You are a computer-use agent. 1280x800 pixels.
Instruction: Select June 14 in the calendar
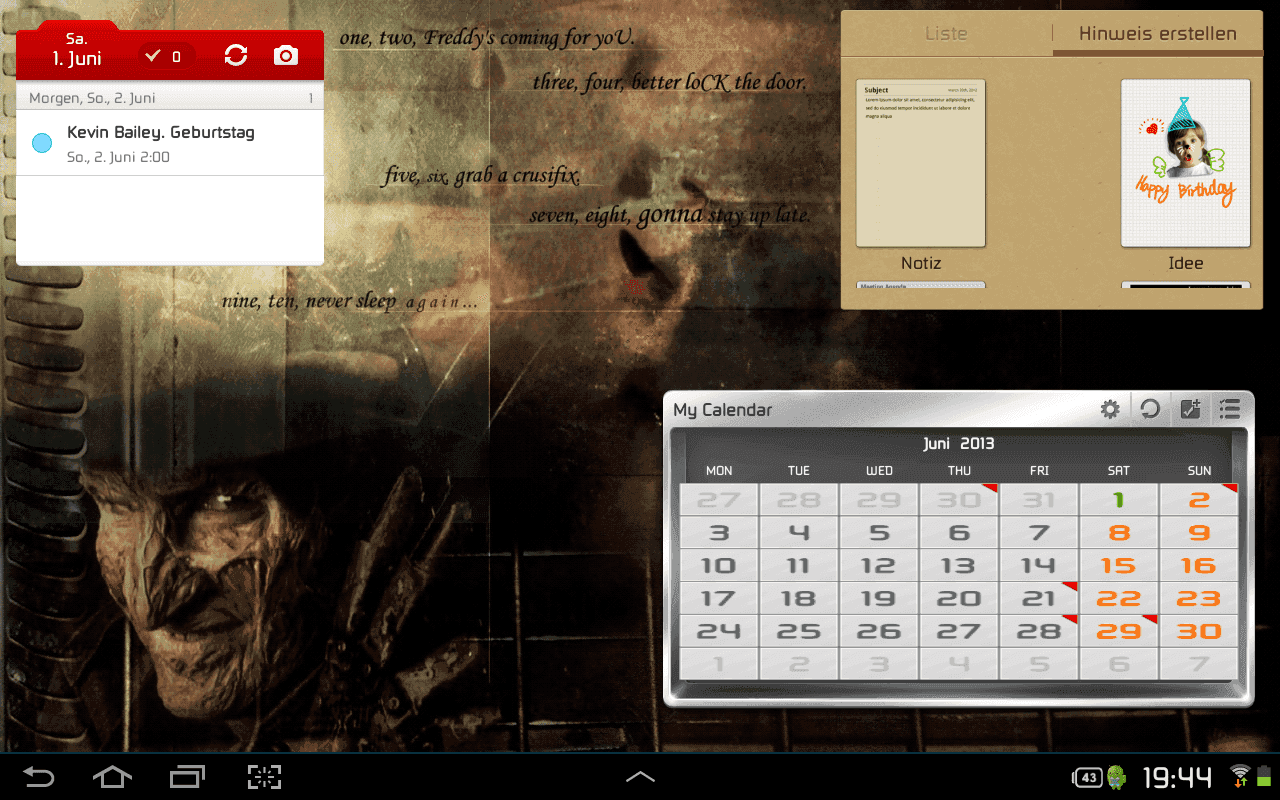pyautogui.click(x=1039, y=566)
